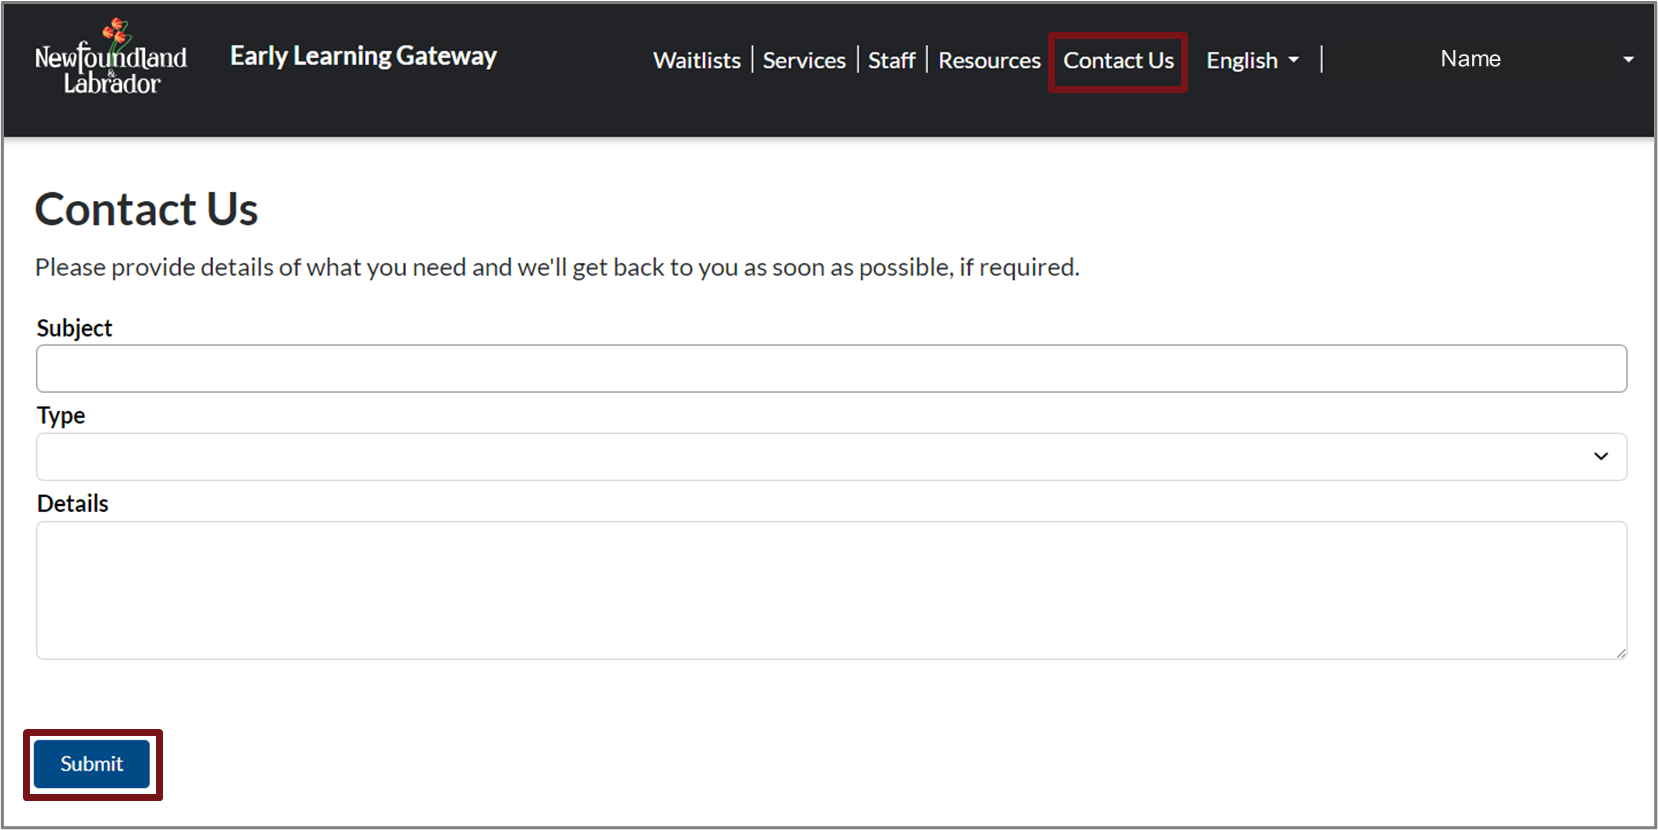
Task: Open the Name account menu
Action: (1470, 59)
